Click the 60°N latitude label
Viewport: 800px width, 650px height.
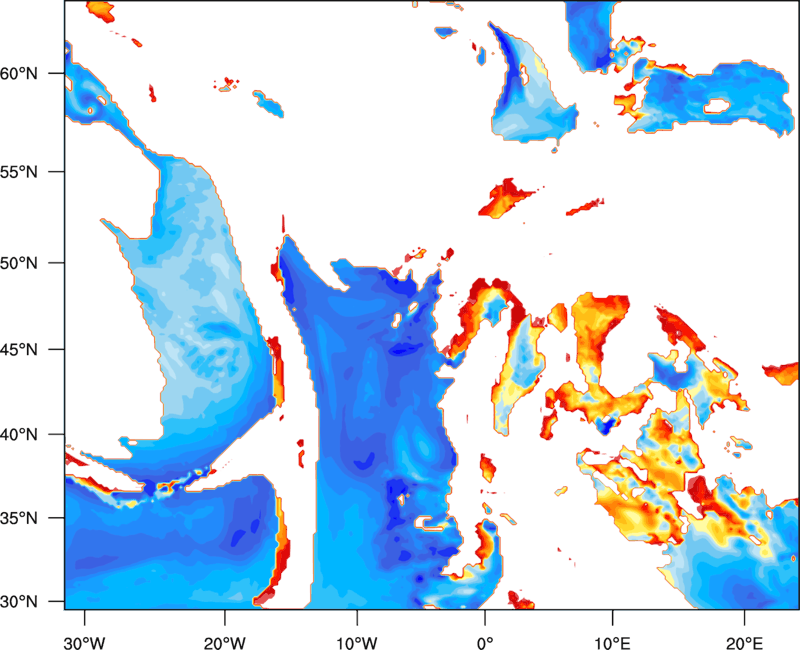coord(19,73)
